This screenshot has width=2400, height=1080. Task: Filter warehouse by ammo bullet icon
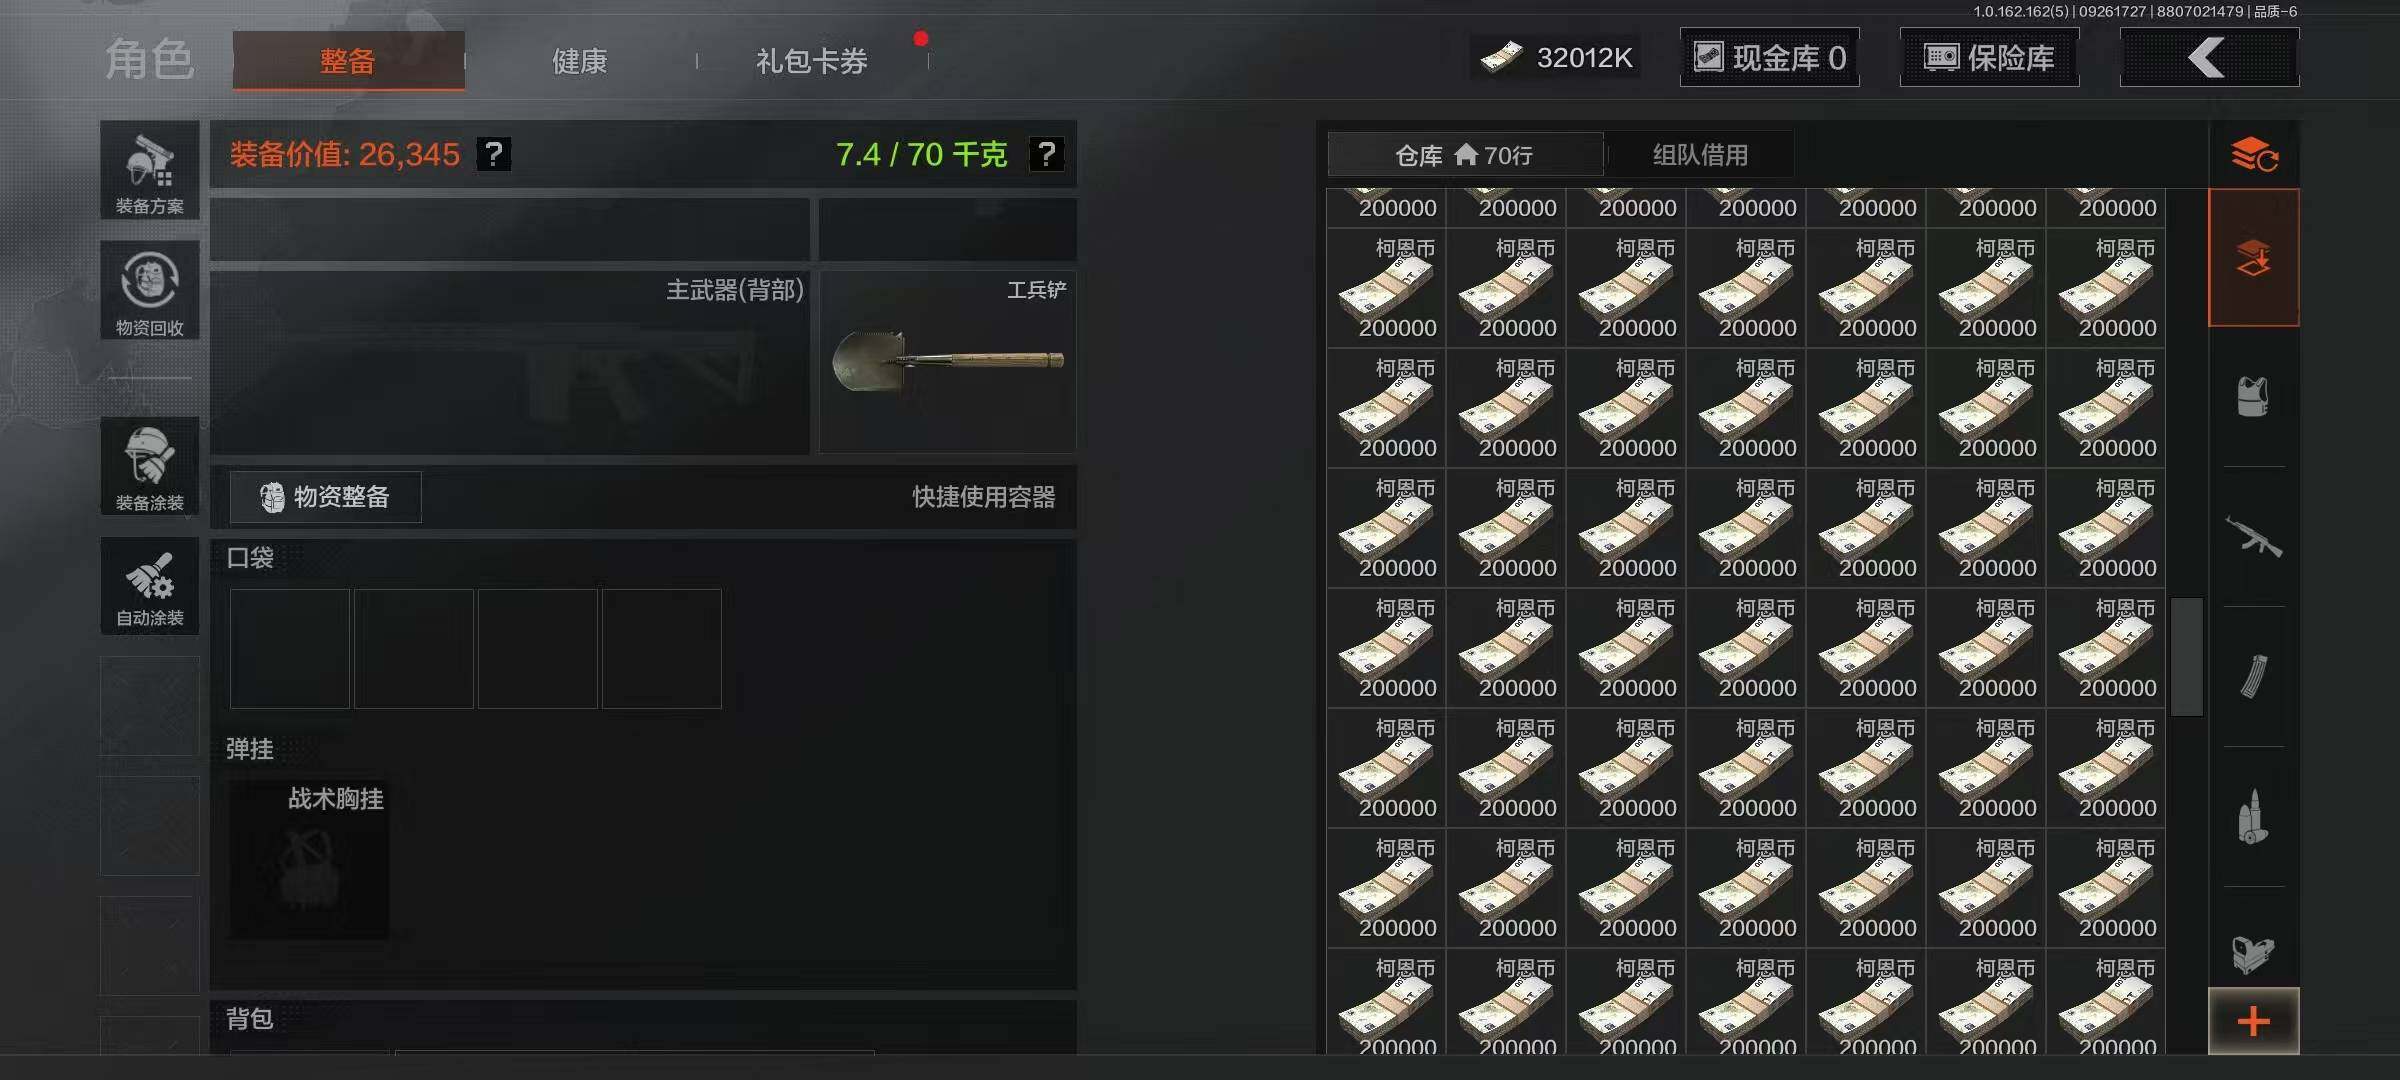pyautogui.click(x=2253, y=816)
